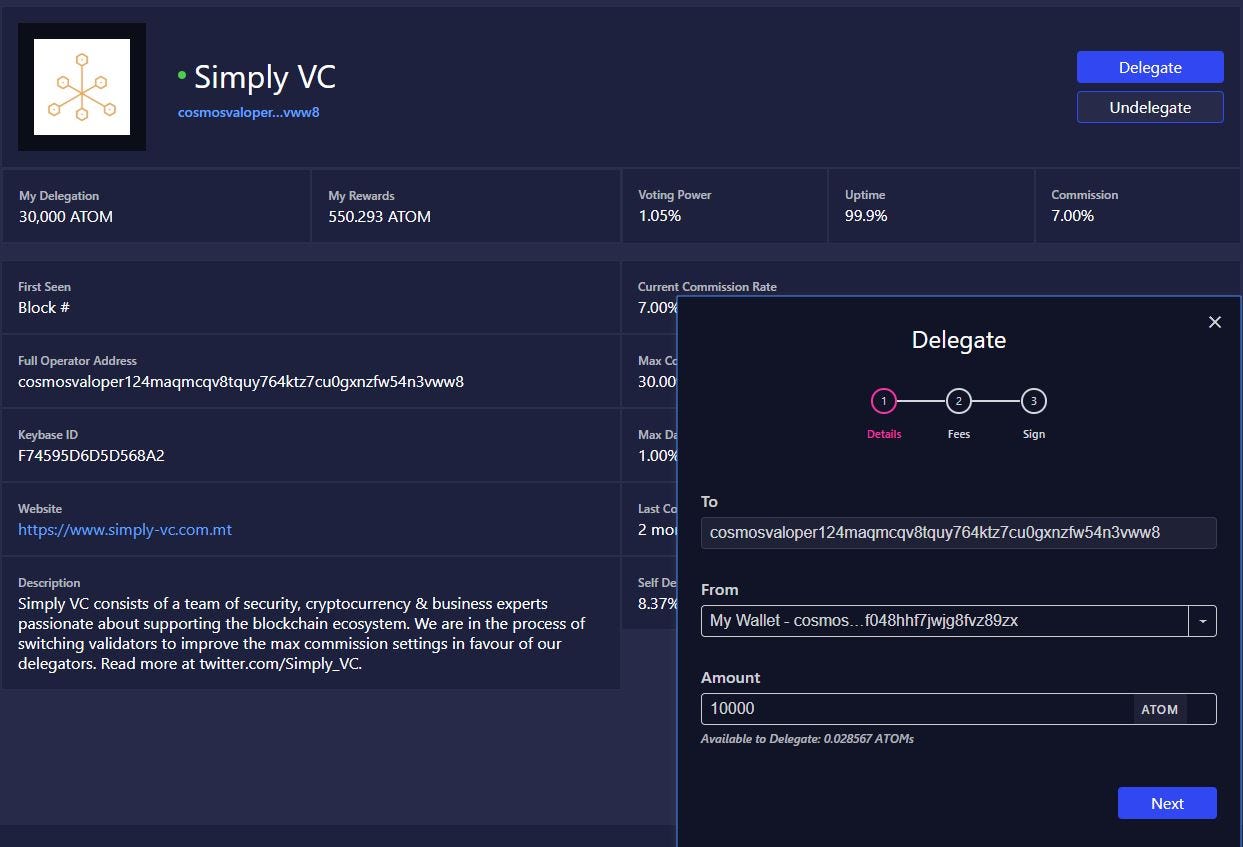The width and height of the screenshot is (1243, 847).
Task: Click the green online status dot
Action: [182, 75]
